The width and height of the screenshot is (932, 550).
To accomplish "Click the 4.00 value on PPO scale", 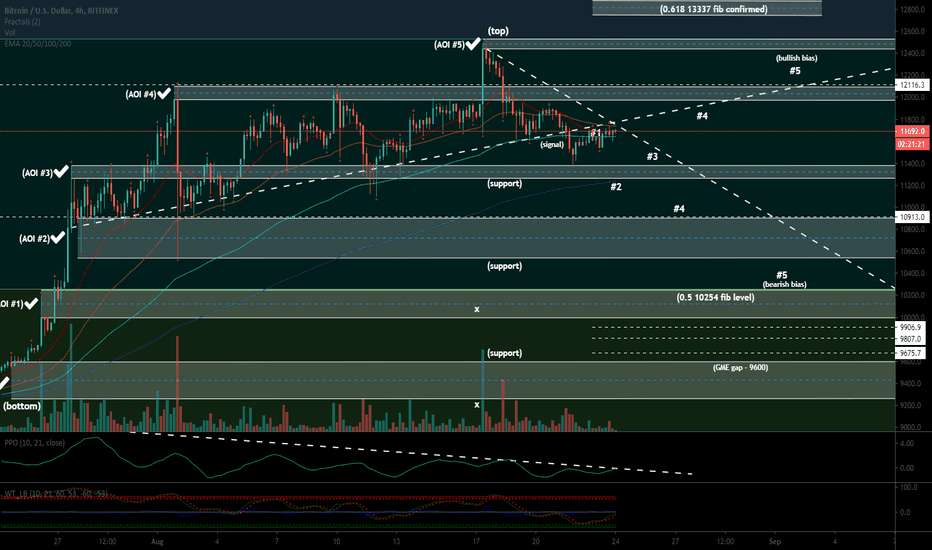I will click(907, 444).
